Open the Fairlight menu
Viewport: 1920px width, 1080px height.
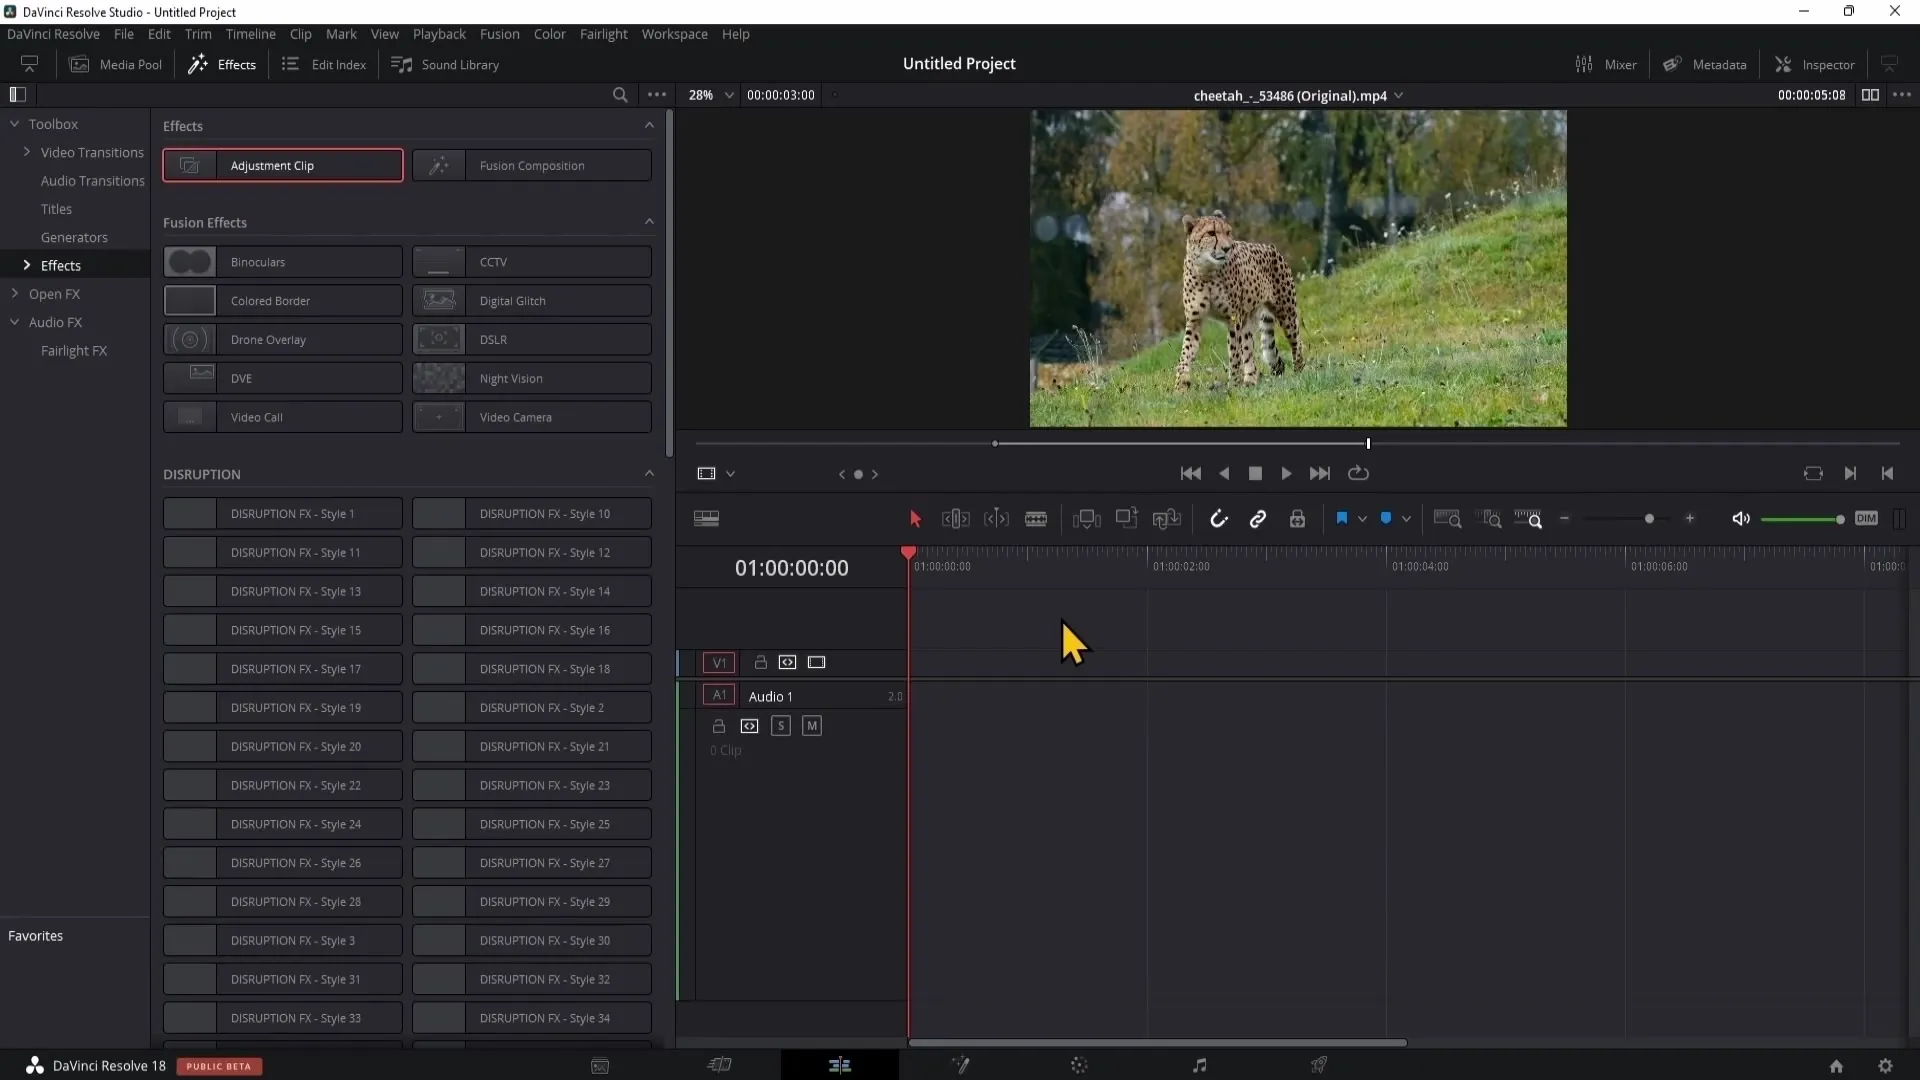pyautogui.click(x=603, y=34)
